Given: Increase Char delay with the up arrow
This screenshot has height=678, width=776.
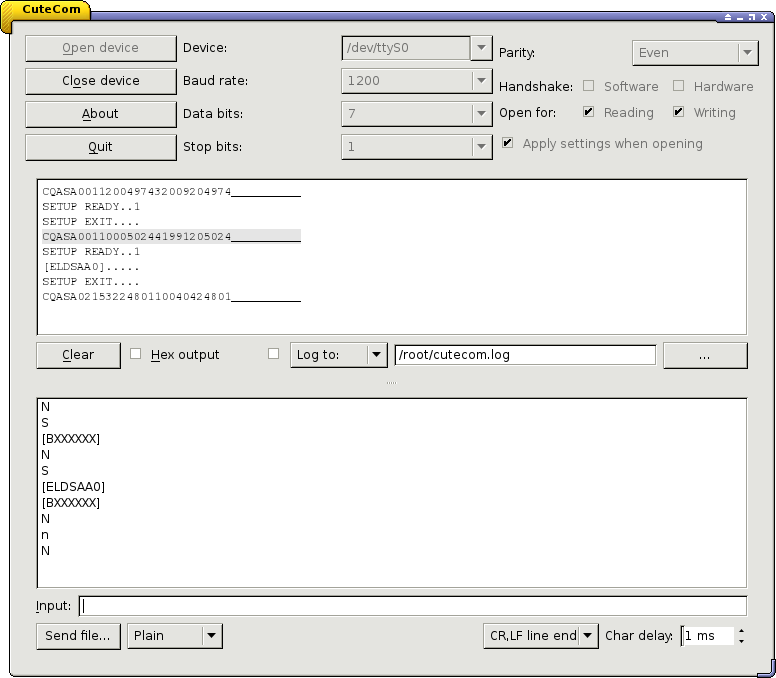Looking at the screenshot, I should (x=740, y=631).
